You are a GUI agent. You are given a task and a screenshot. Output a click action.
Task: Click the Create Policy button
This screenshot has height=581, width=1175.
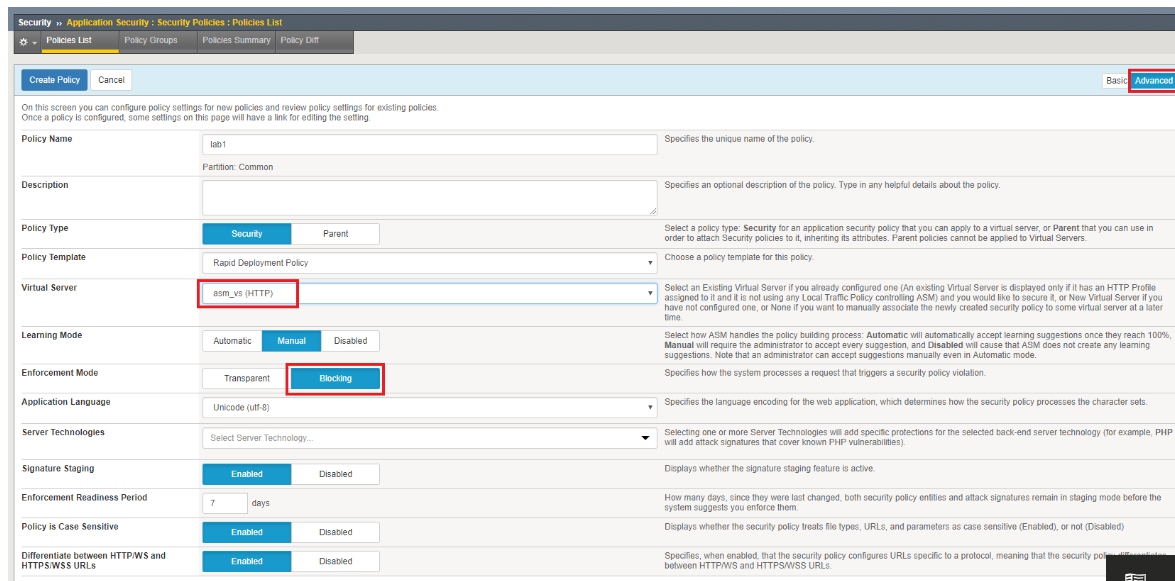tap(54, 79)
